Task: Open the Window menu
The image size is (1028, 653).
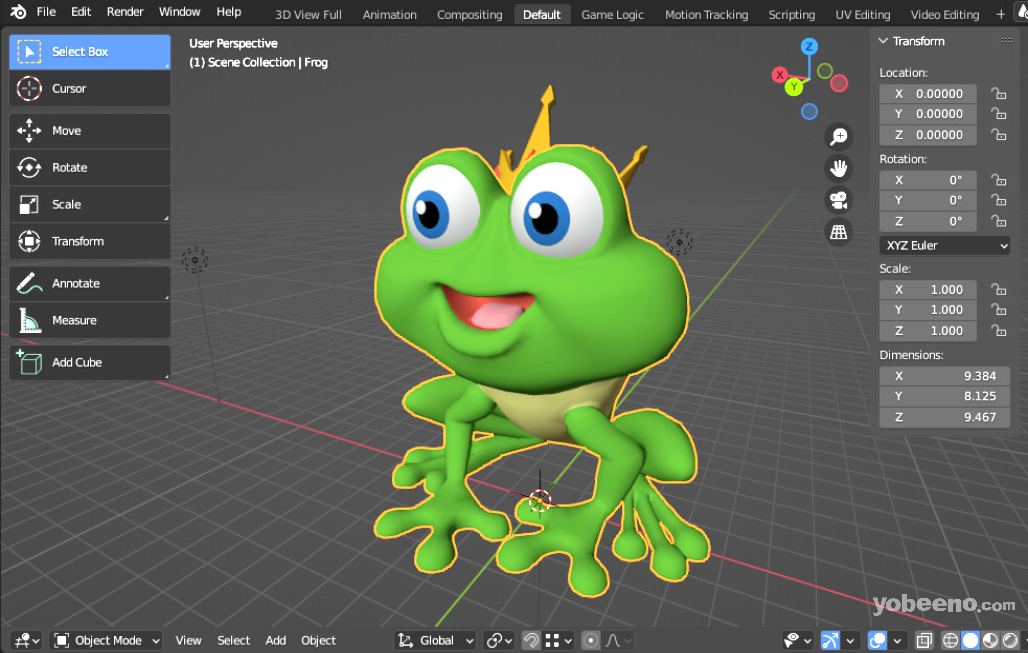Action: tap(180, 12)
